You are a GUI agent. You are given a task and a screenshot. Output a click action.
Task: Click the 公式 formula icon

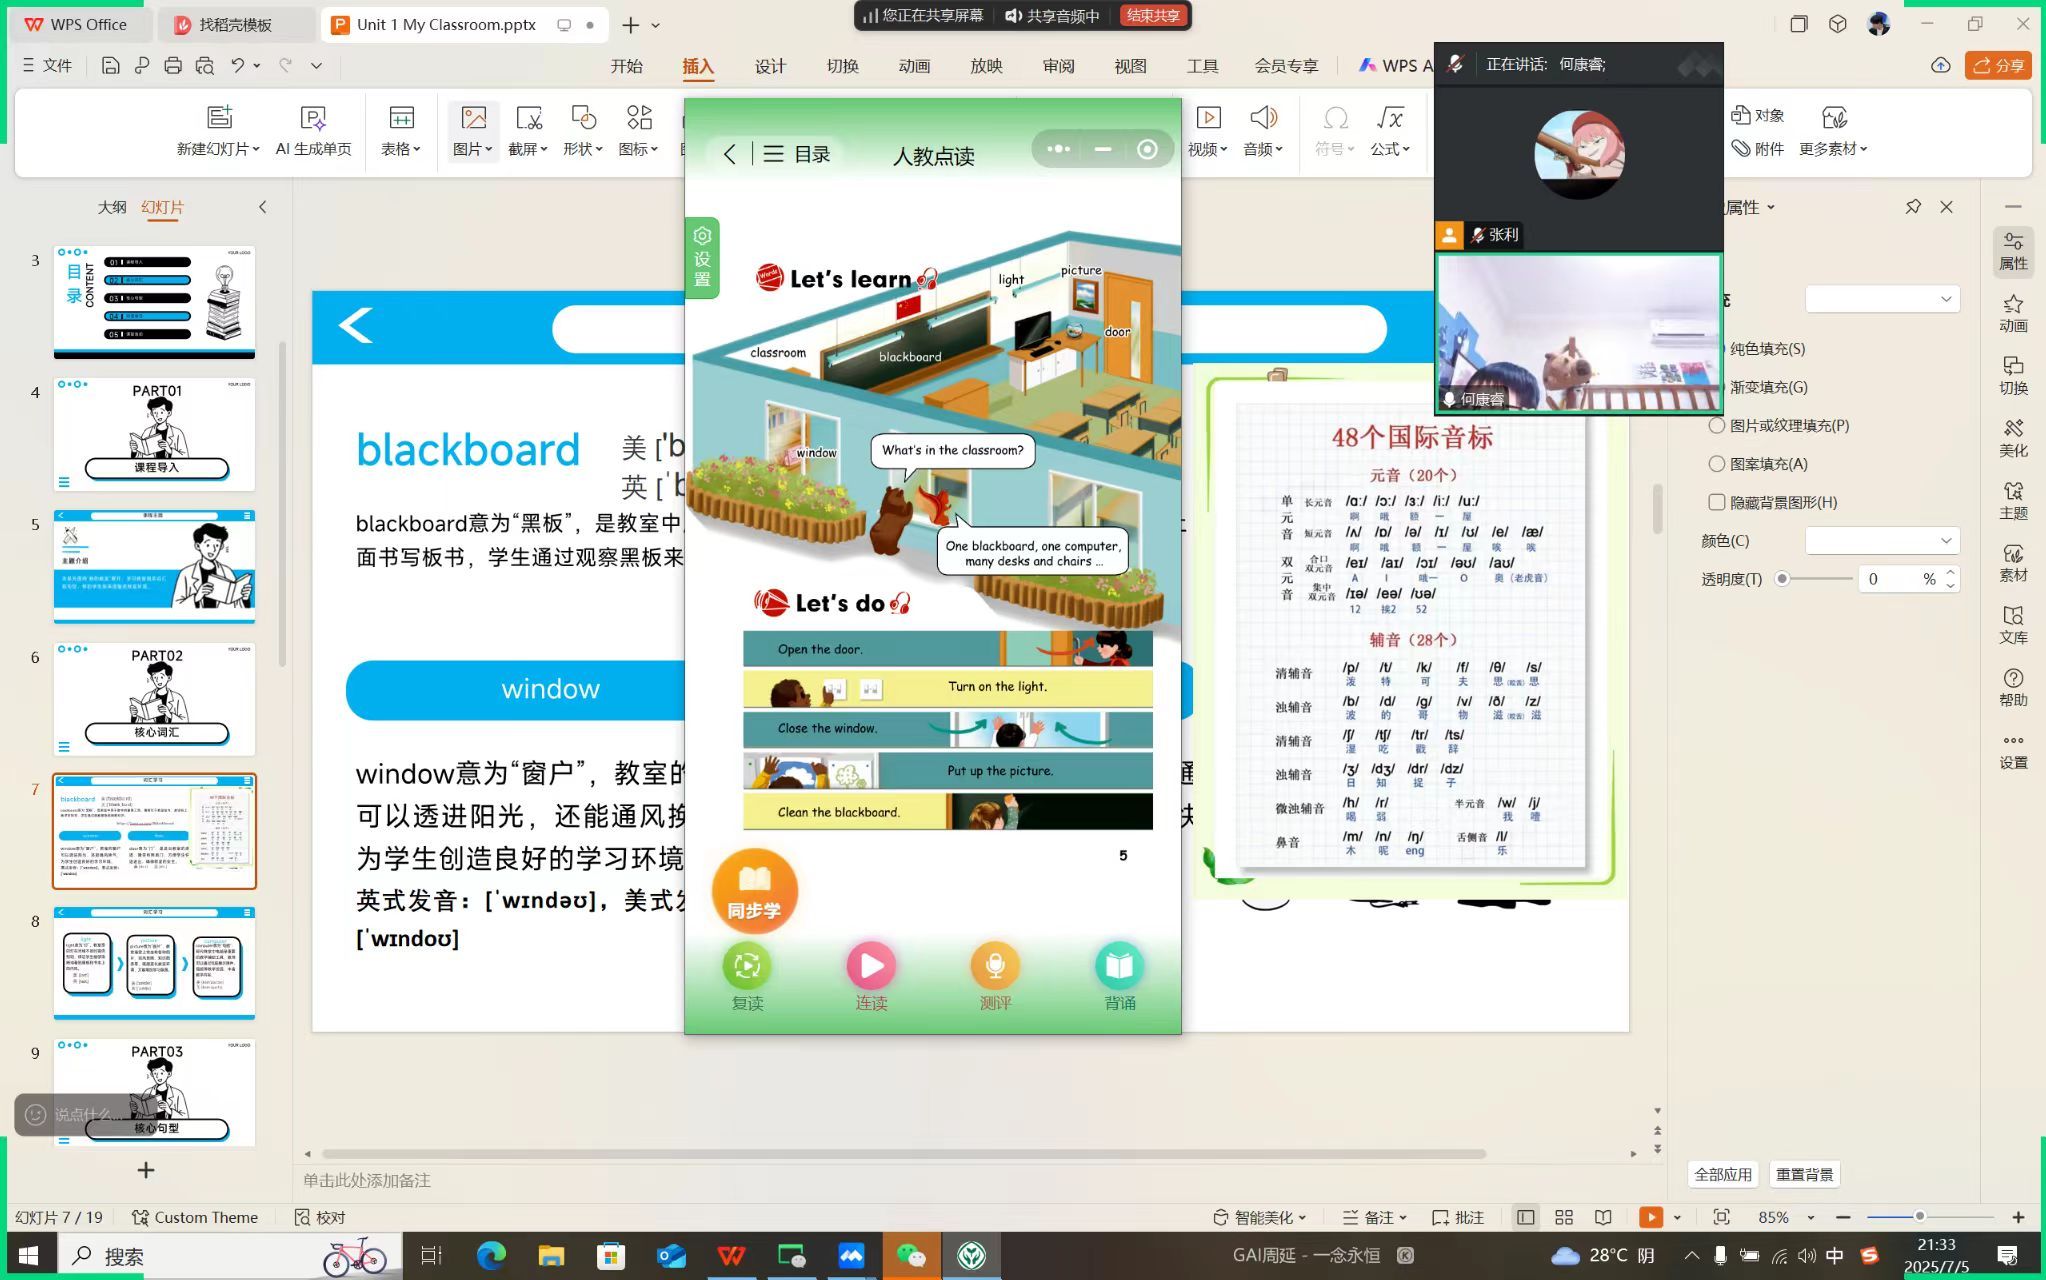[1389, 118]
